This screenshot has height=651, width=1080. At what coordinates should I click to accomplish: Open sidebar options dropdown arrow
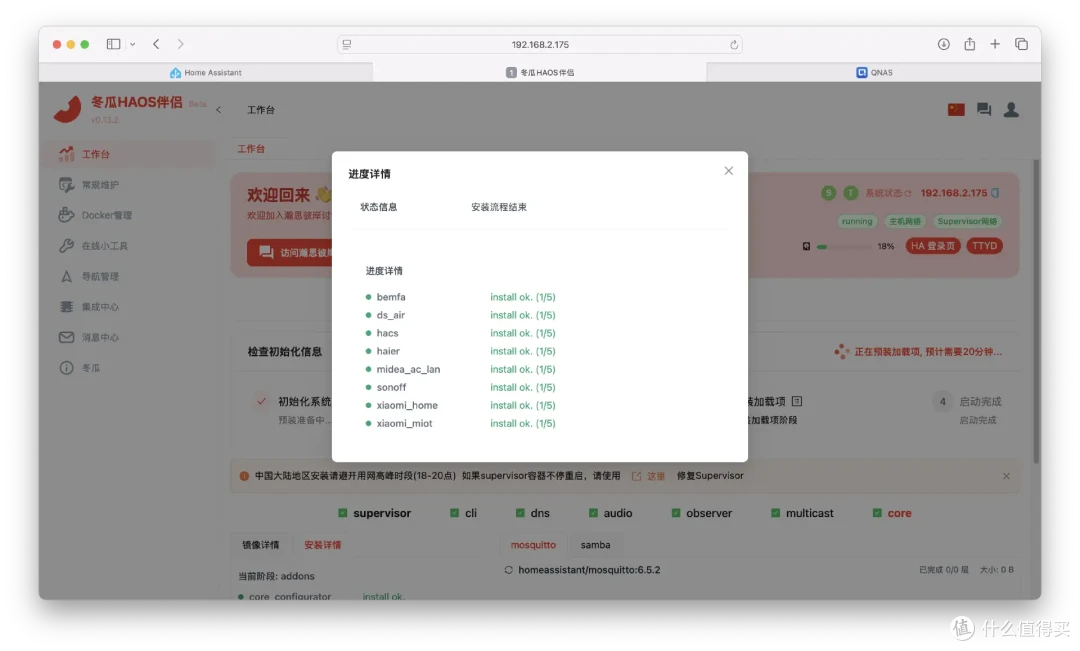132,44
